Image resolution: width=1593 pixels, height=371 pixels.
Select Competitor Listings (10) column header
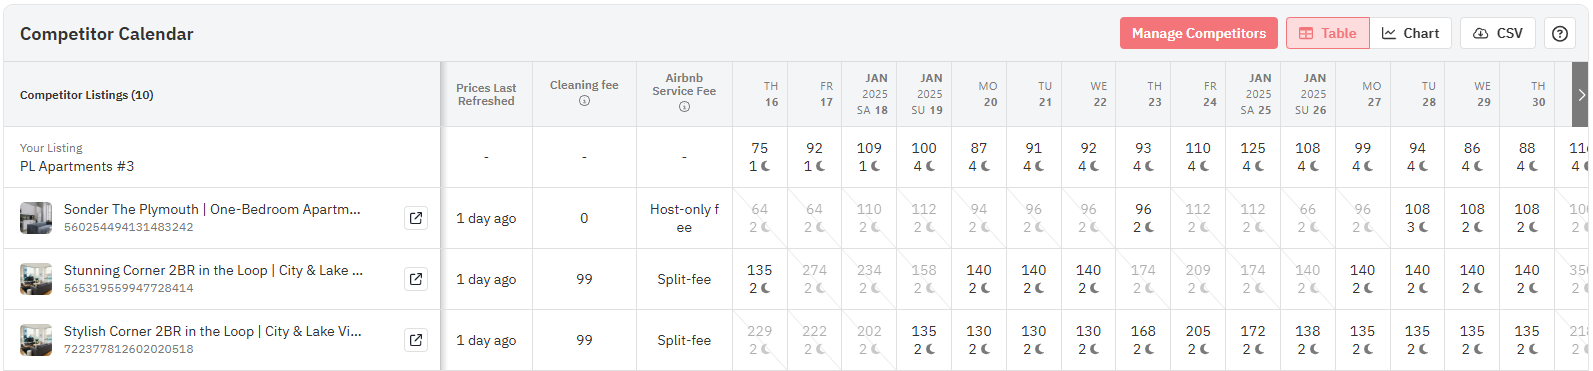87,95
